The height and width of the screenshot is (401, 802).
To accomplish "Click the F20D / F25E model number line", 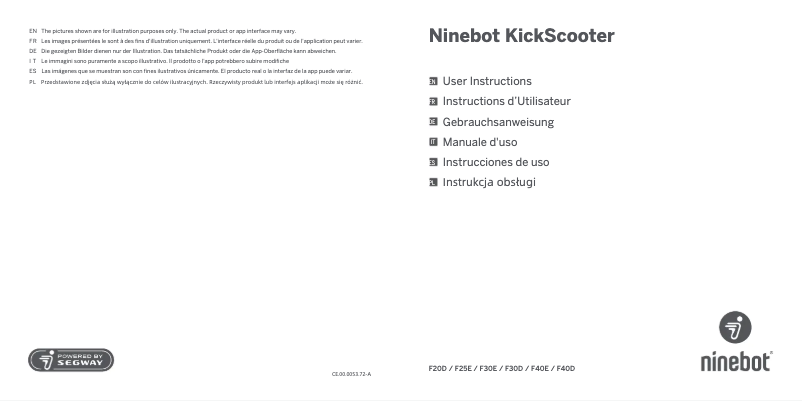I will point(501,369).
